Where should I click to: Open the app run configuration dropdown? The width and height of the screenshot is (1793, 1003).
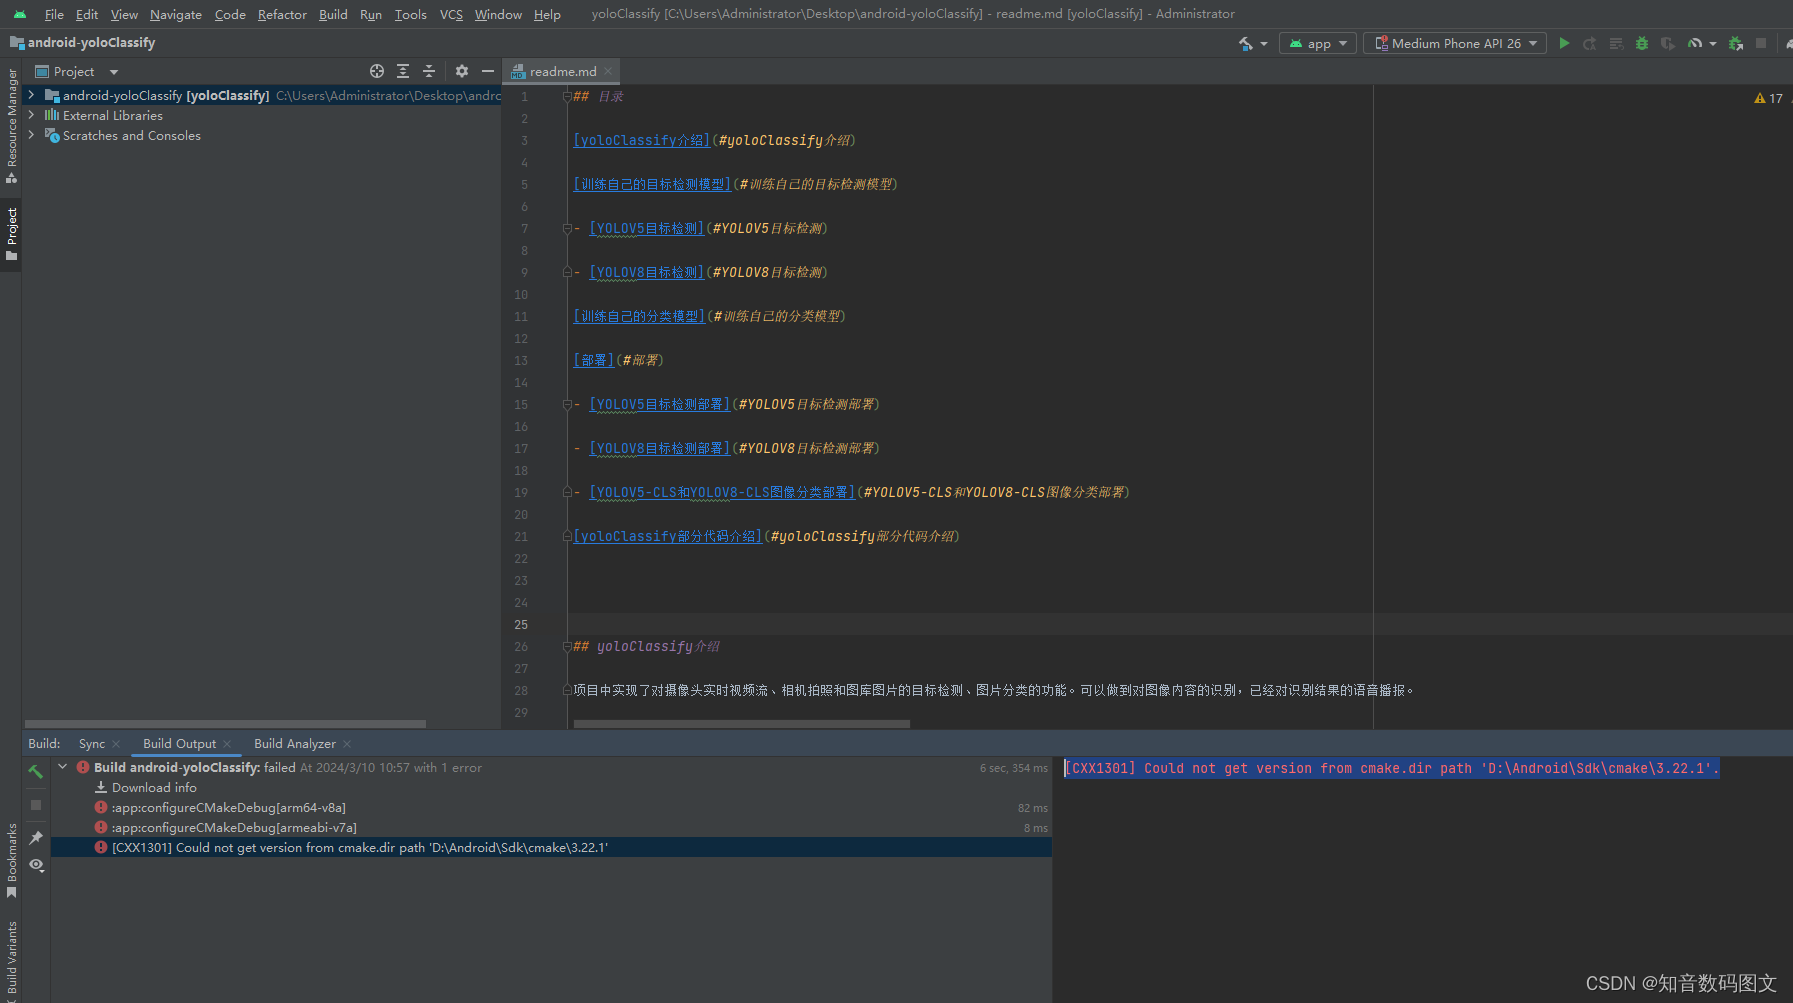pyautogui.click(x=1317, y=43)
